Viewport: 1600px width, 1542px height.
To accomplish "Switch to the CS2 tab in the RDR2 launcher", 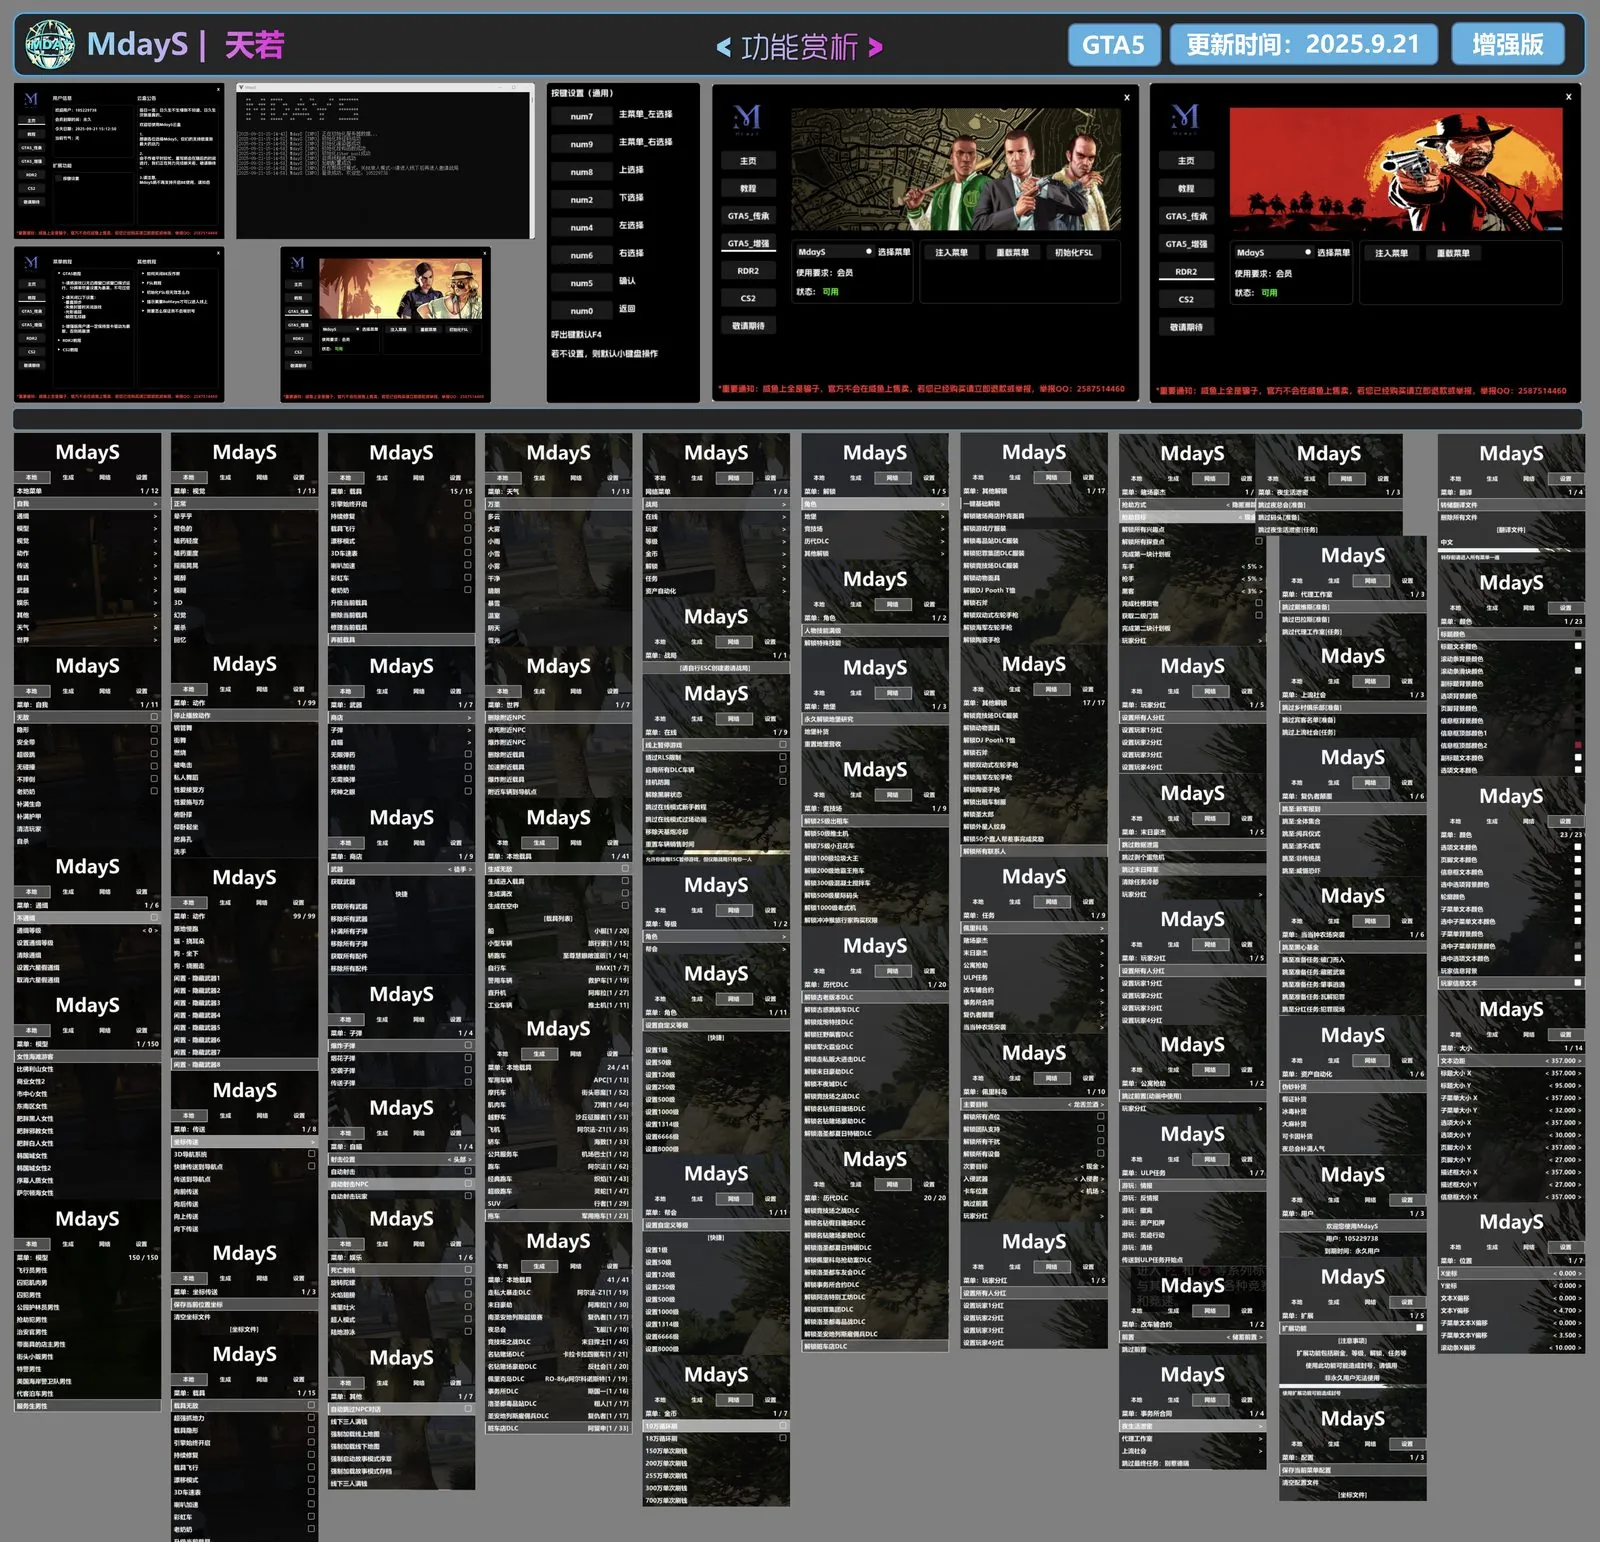I will coord(1186,299).
